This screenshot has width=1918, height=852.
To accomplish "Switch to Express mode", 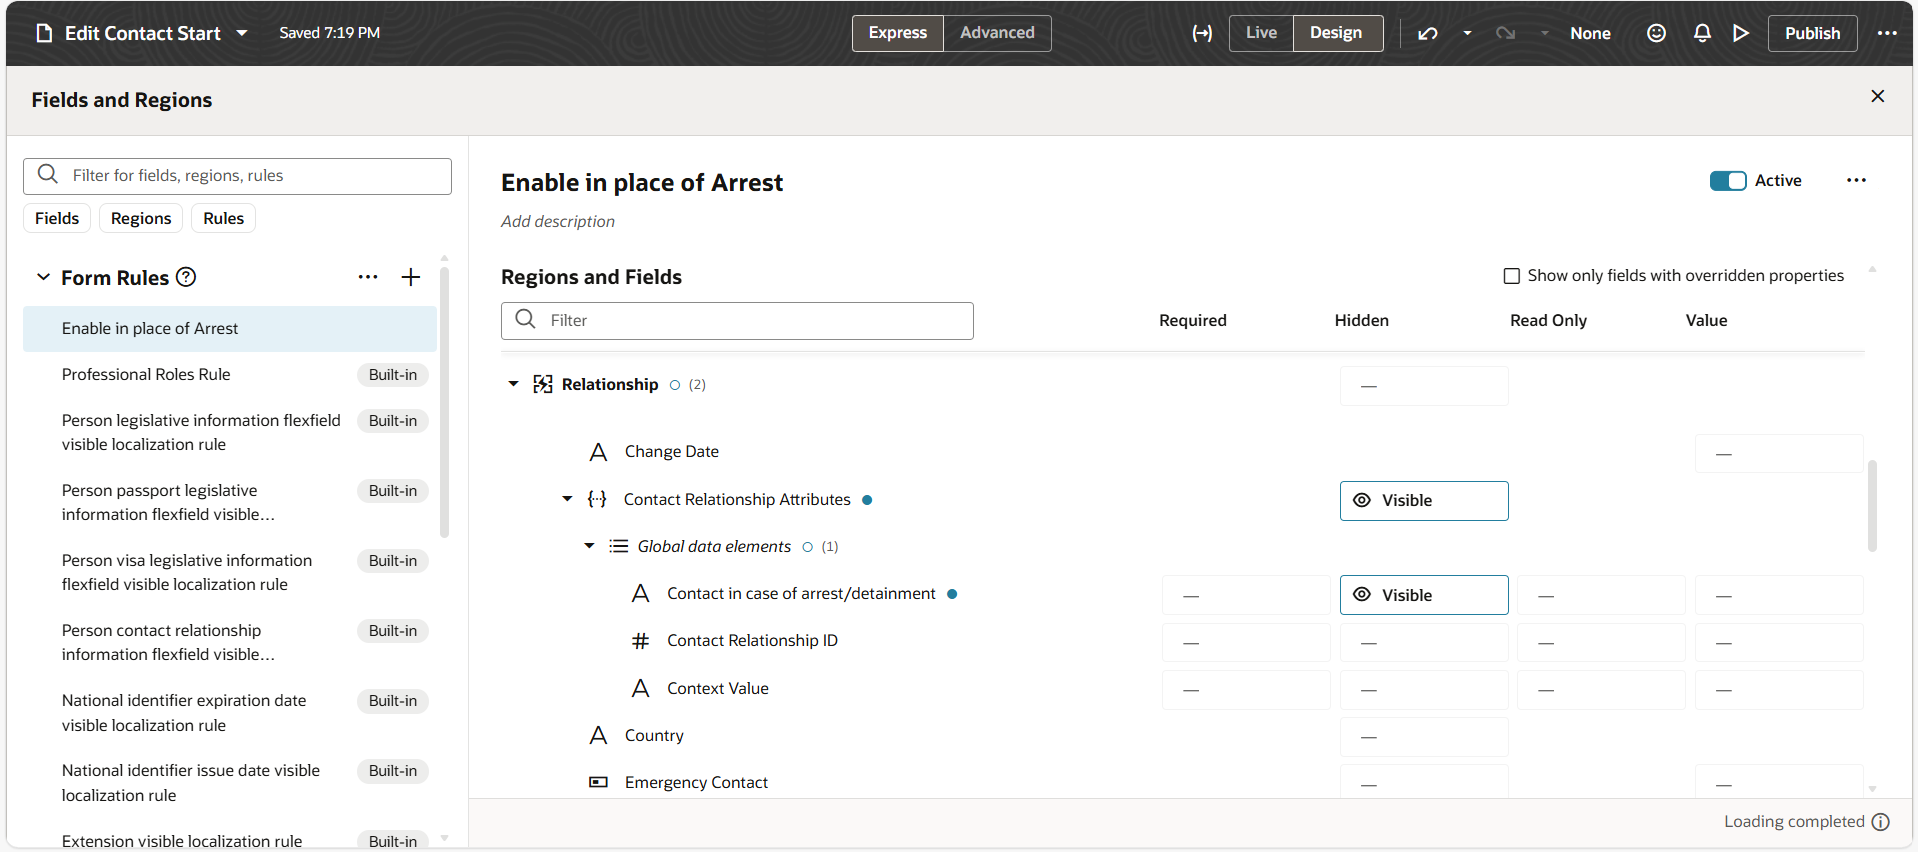I will (898, 33).
